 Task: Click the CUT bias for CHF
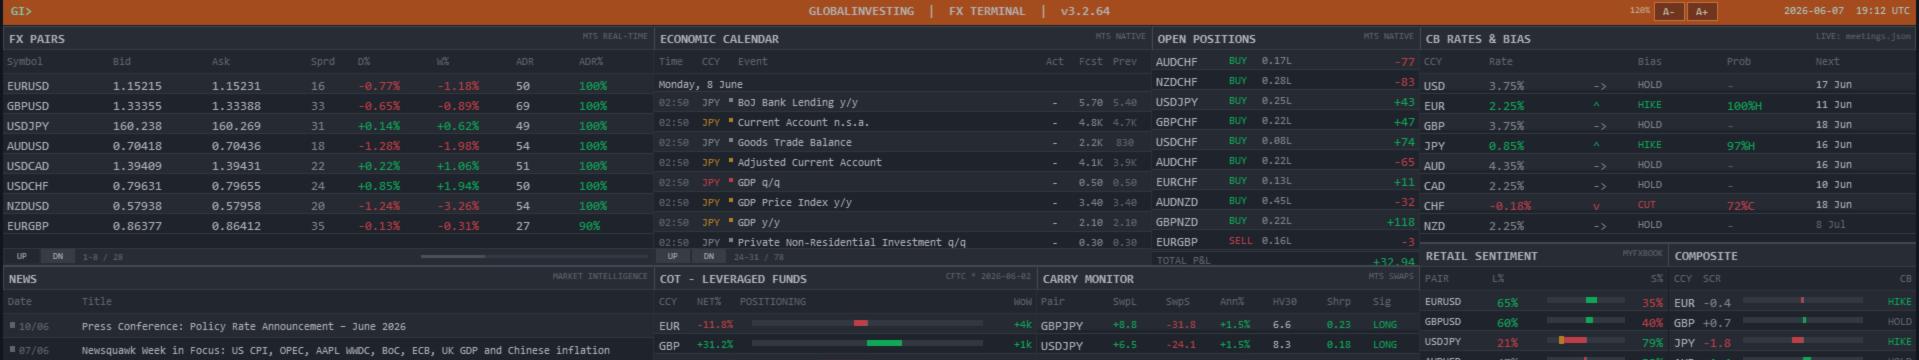(1646, 205)
